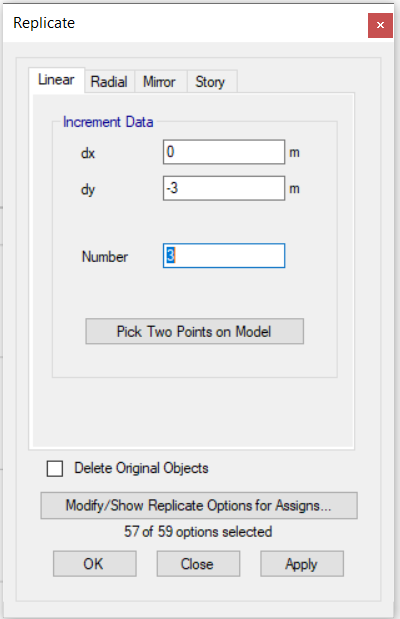
Task: Confirm replication with the OK button
Action: point(95,564)
